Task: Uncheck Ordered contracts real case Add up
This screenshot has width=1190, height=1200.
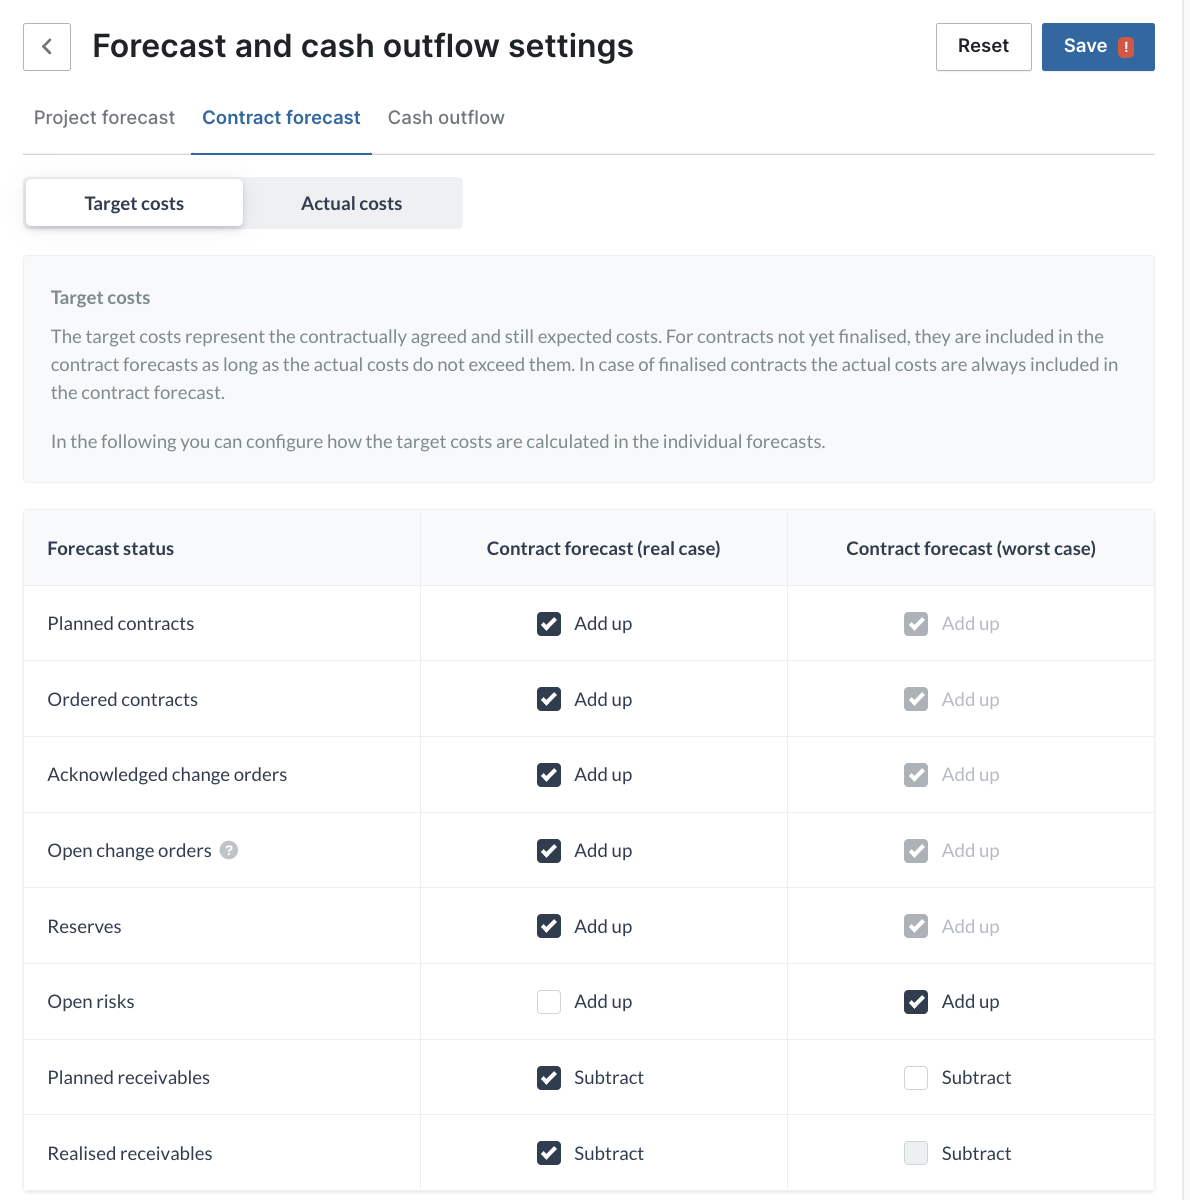Action: pos(549,699)
